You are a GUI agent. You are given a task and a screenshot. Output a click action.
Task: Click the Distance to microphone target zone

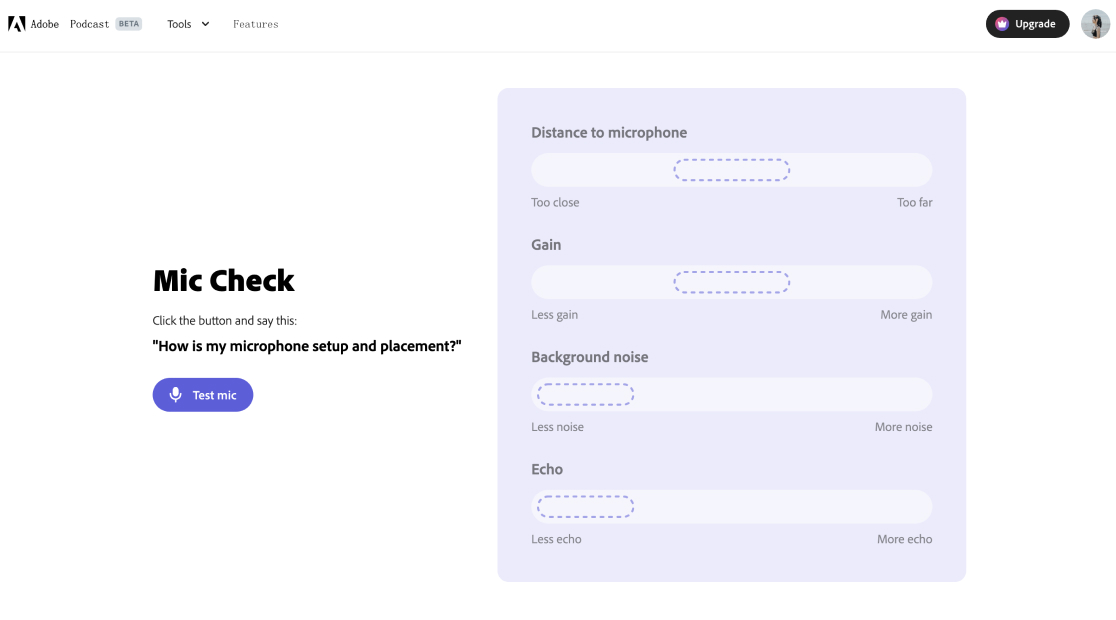point(732,170)
